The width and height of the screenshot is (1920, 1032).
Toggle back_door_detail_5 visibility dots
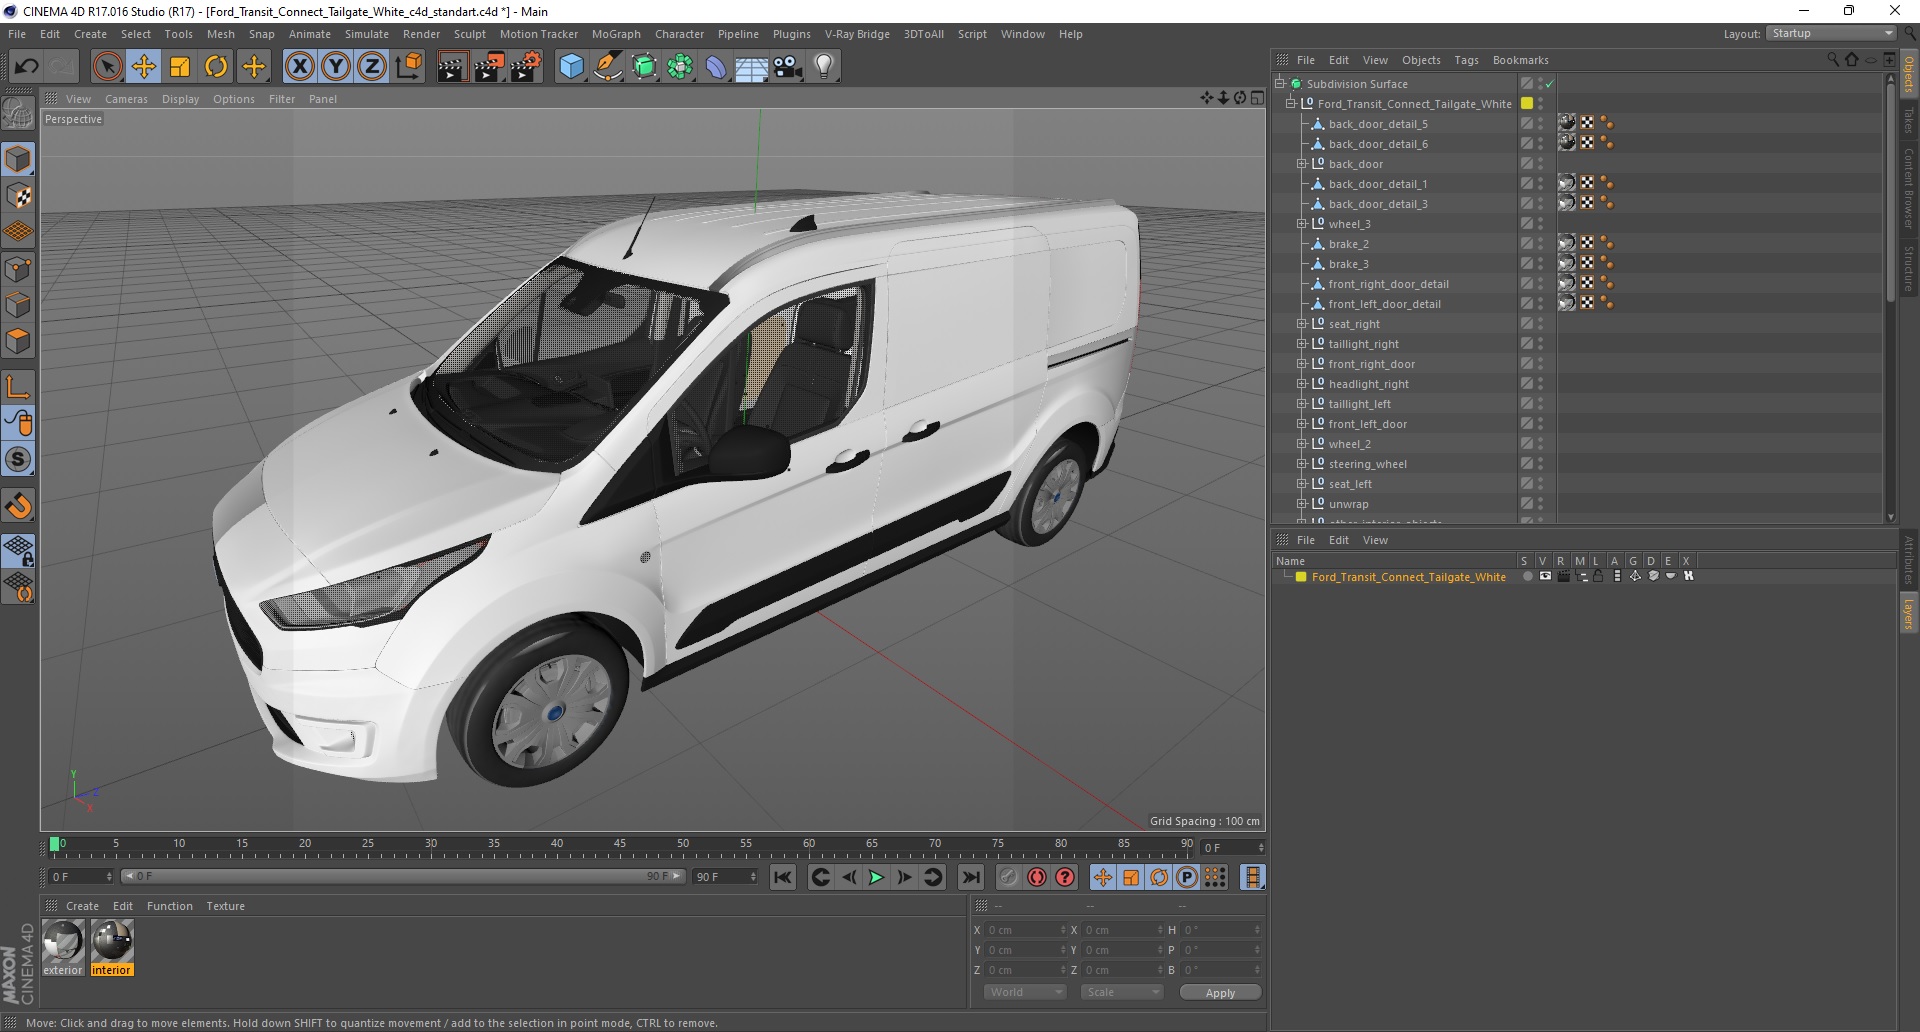pyautogui.click(x=1540, y=124)
